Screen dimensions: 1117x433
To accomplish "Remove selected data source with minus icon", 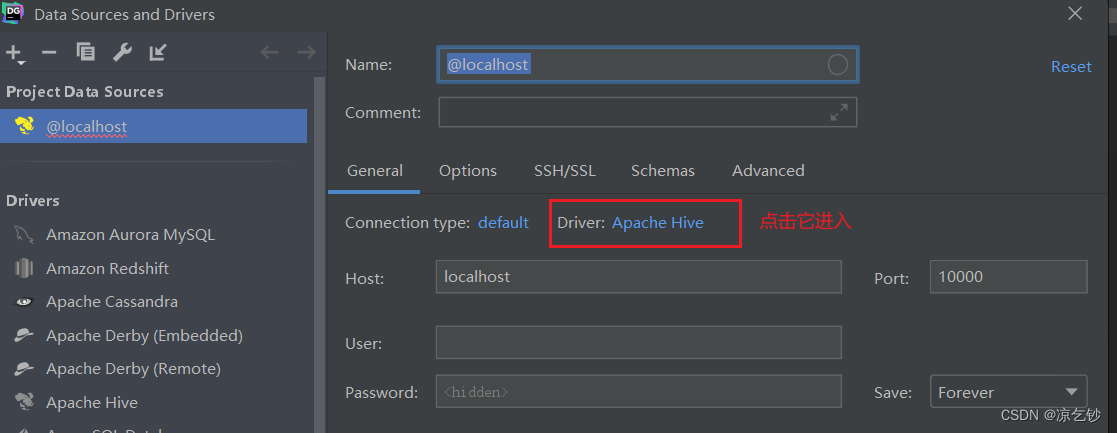I will tap(49, 52).
